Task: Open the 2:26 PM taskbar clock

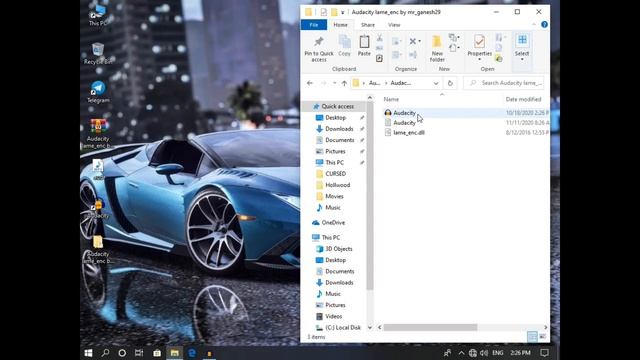Action: point(520,353)
